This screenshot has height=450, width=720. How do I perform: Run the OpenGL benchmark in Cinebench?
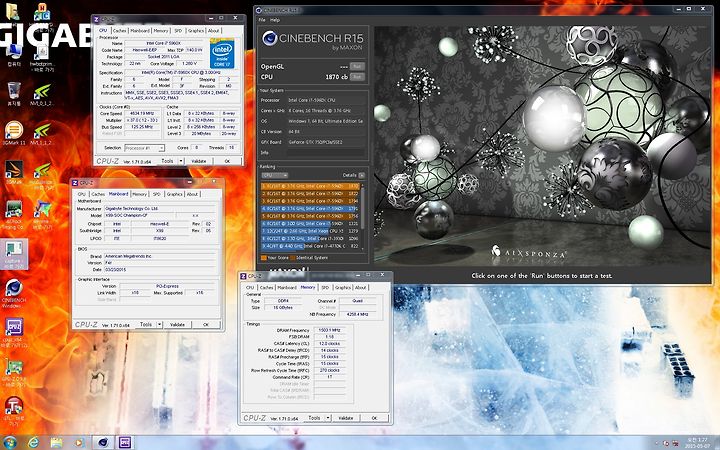(x=357, y=67)
